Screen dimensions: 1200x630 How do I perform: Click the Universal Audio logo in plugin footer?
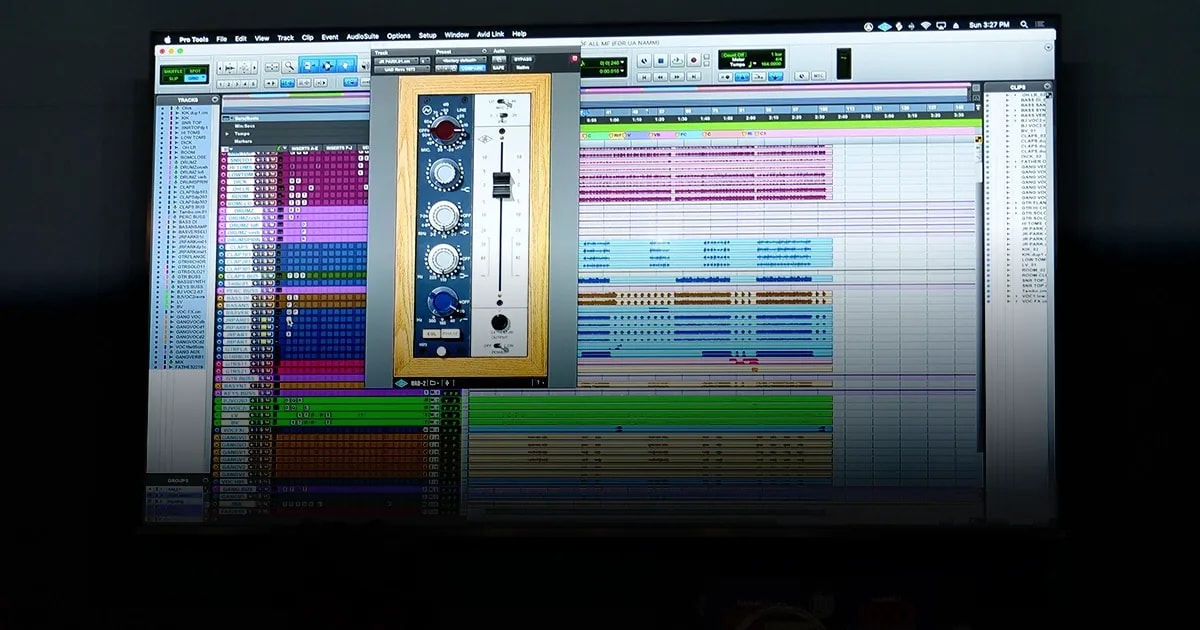[402, 383]
